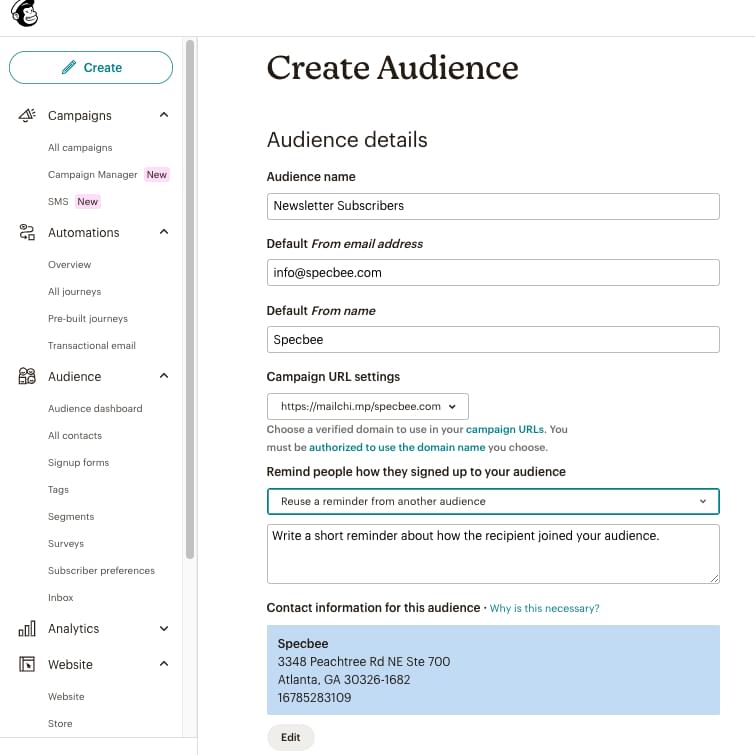The height and width of the screenshot is (755, 755).
Task: Expand the Analytics section chevron
Action: click(164, 629)
